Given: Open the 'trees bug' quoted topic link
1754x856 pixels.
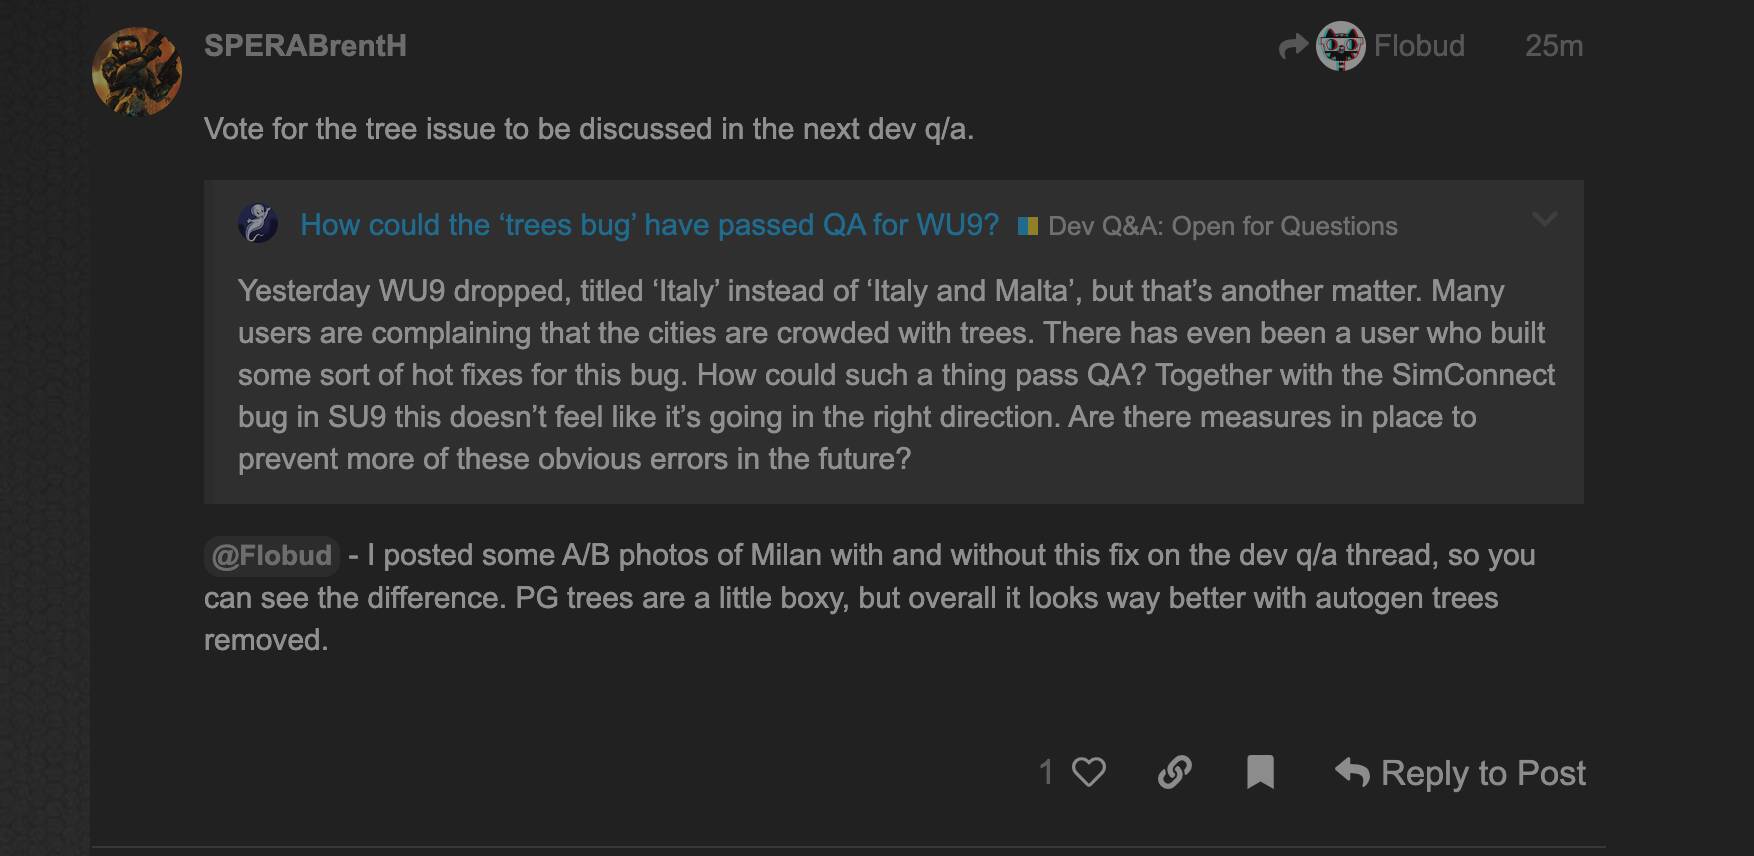Looking at the screenshot, I should (649, 225).
